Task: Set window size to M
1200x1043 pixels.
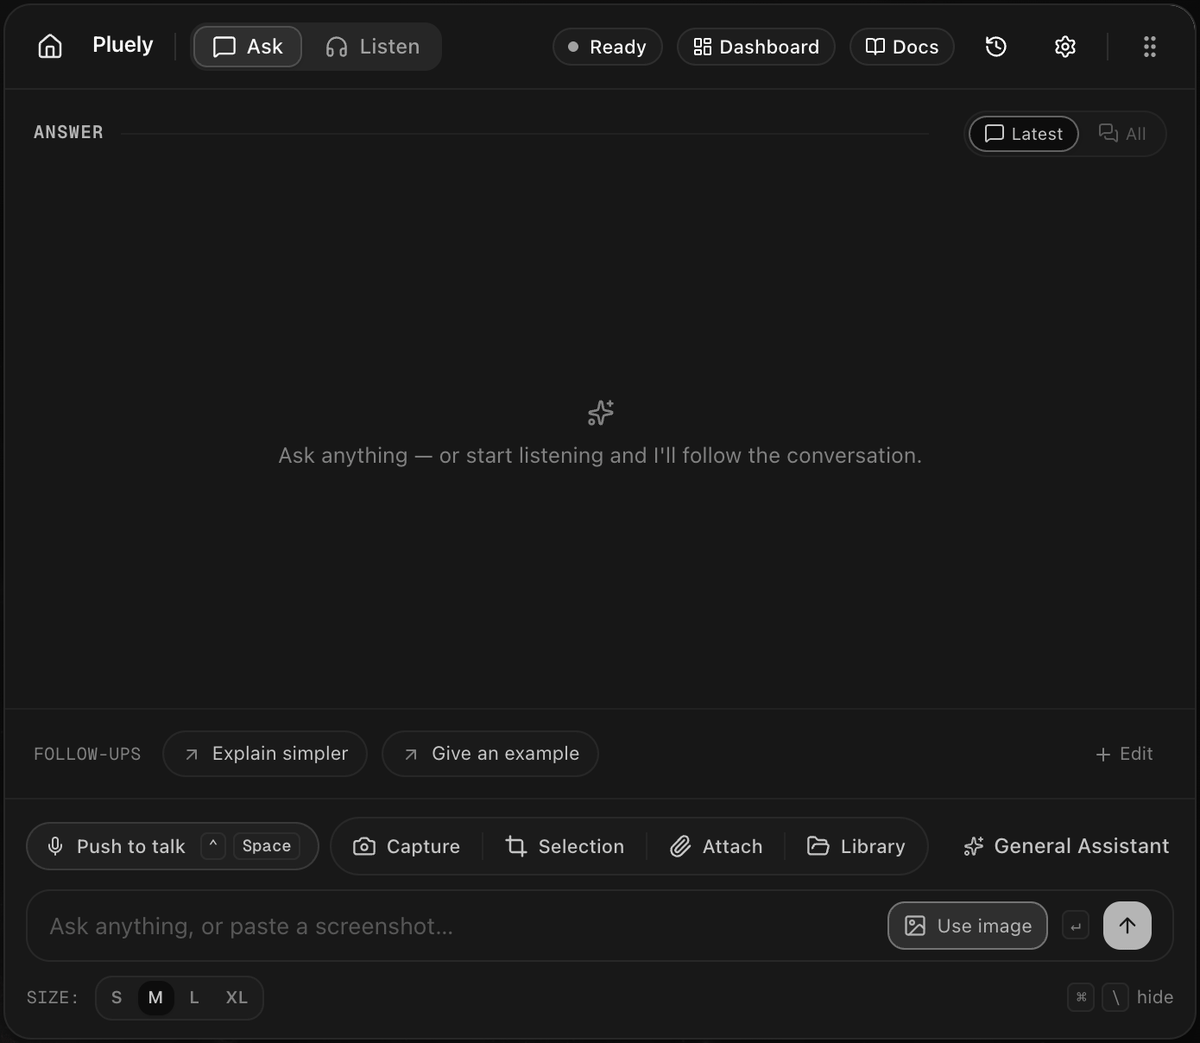Action: tap(155, 997)
